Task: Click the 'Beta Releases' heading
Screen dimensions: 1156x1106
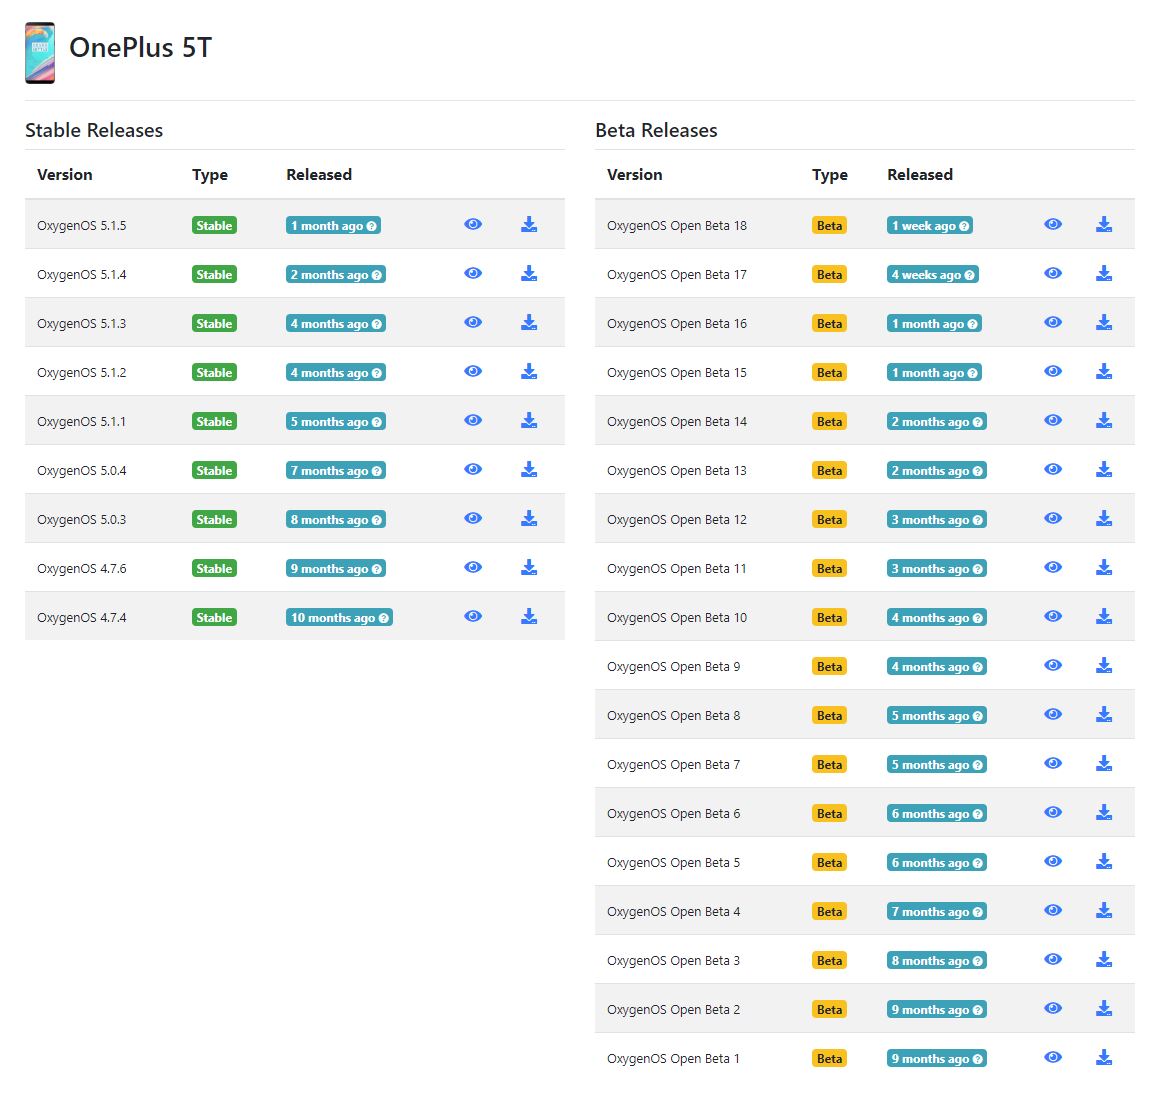Action: pos(656,131)
